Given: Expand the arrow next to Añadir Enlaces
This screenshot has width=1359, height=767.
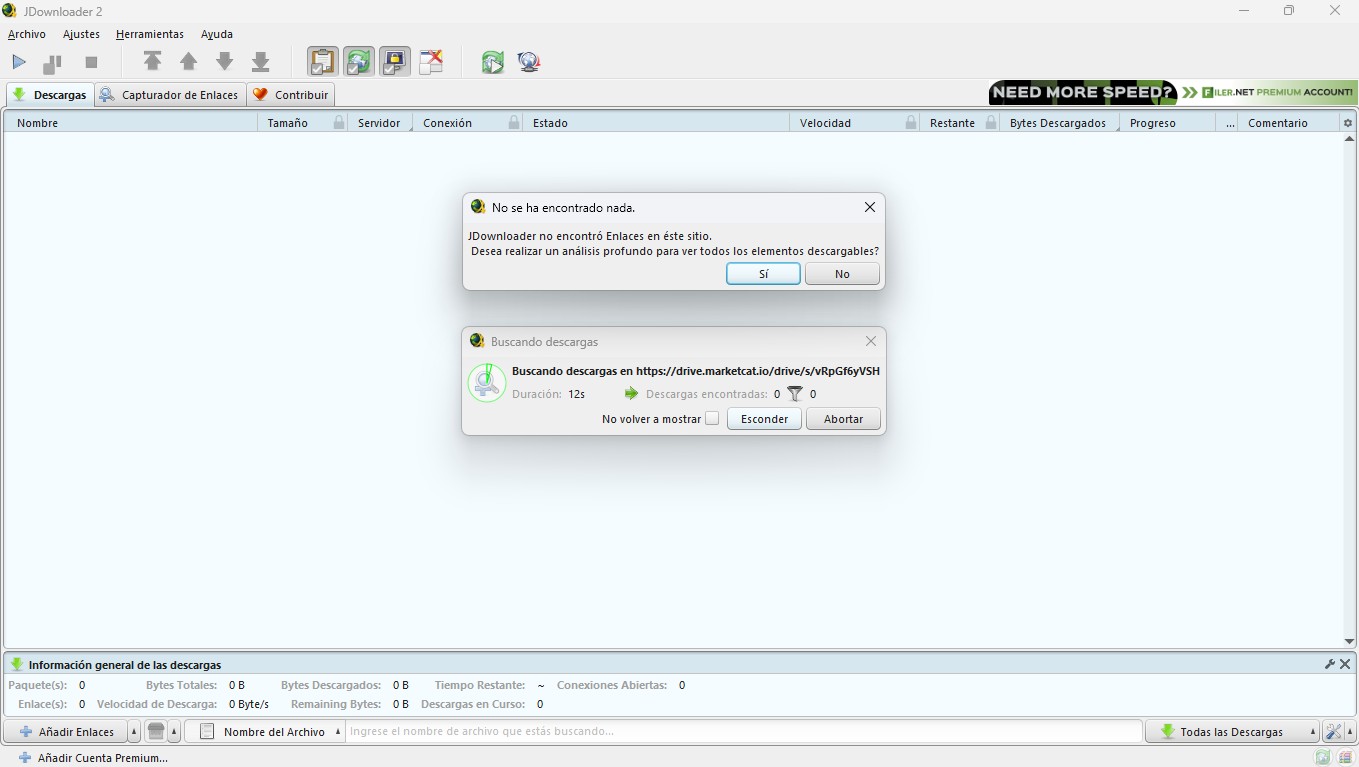Looking at the screenshot, I should click(134, 732).
